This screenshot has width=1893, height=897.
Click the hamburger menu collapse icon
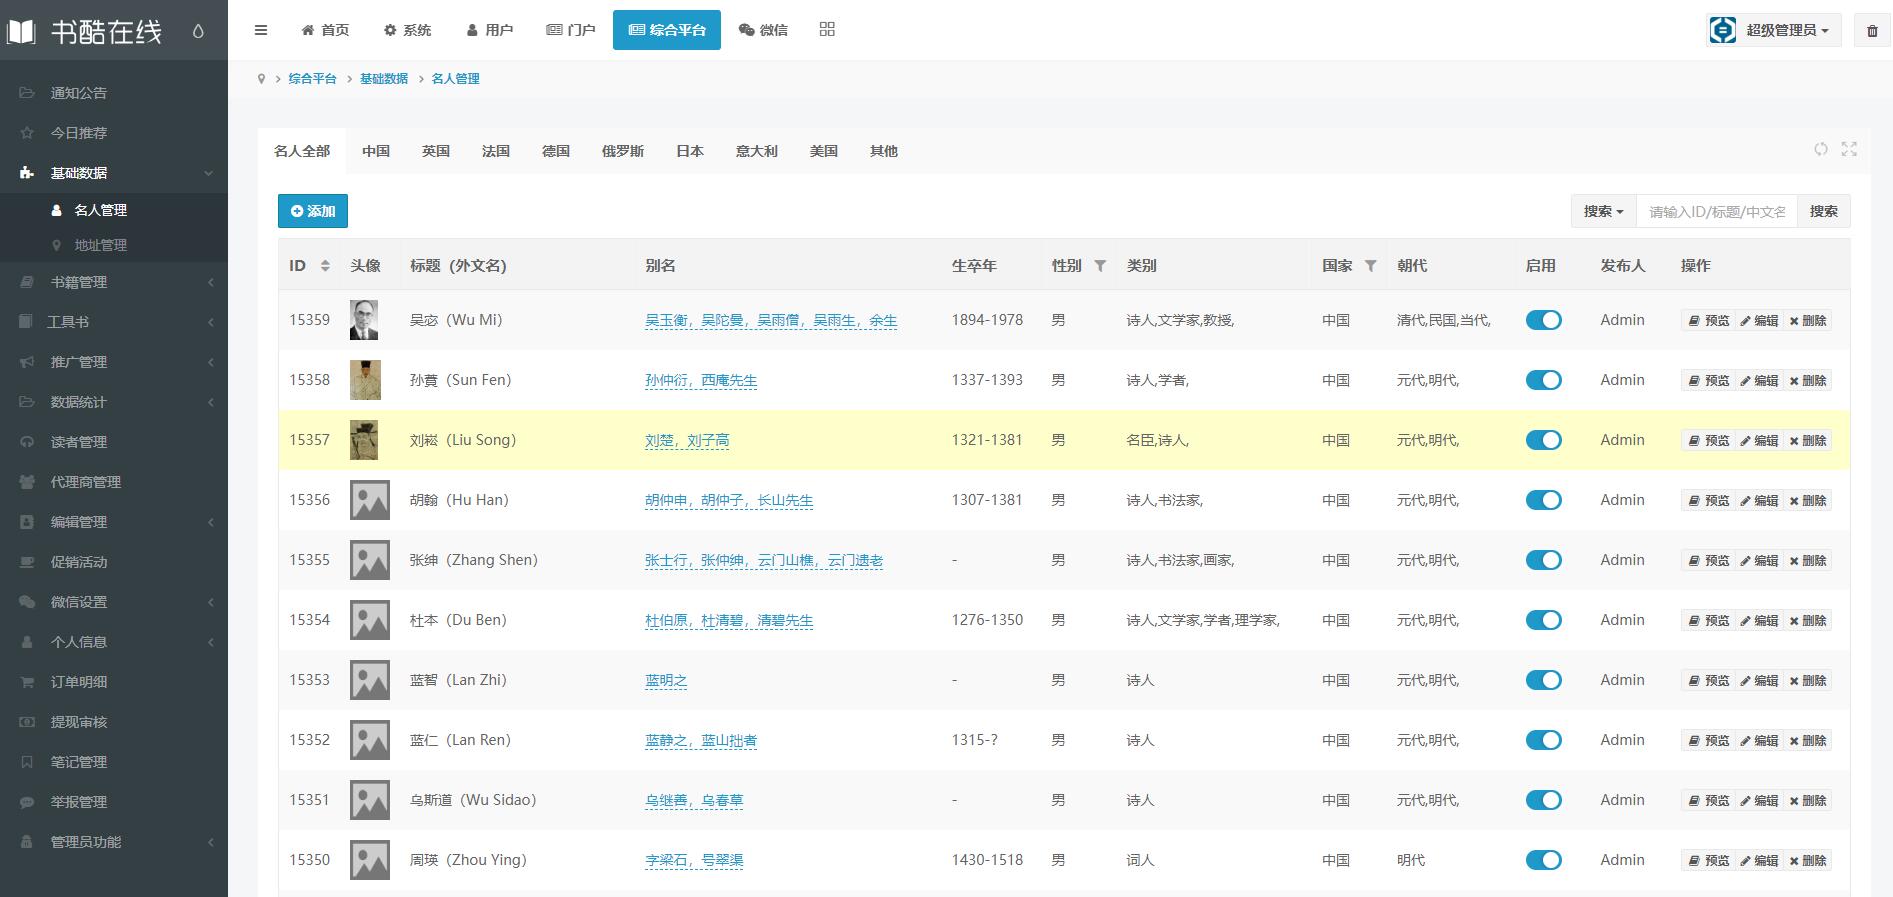[261, 30]
